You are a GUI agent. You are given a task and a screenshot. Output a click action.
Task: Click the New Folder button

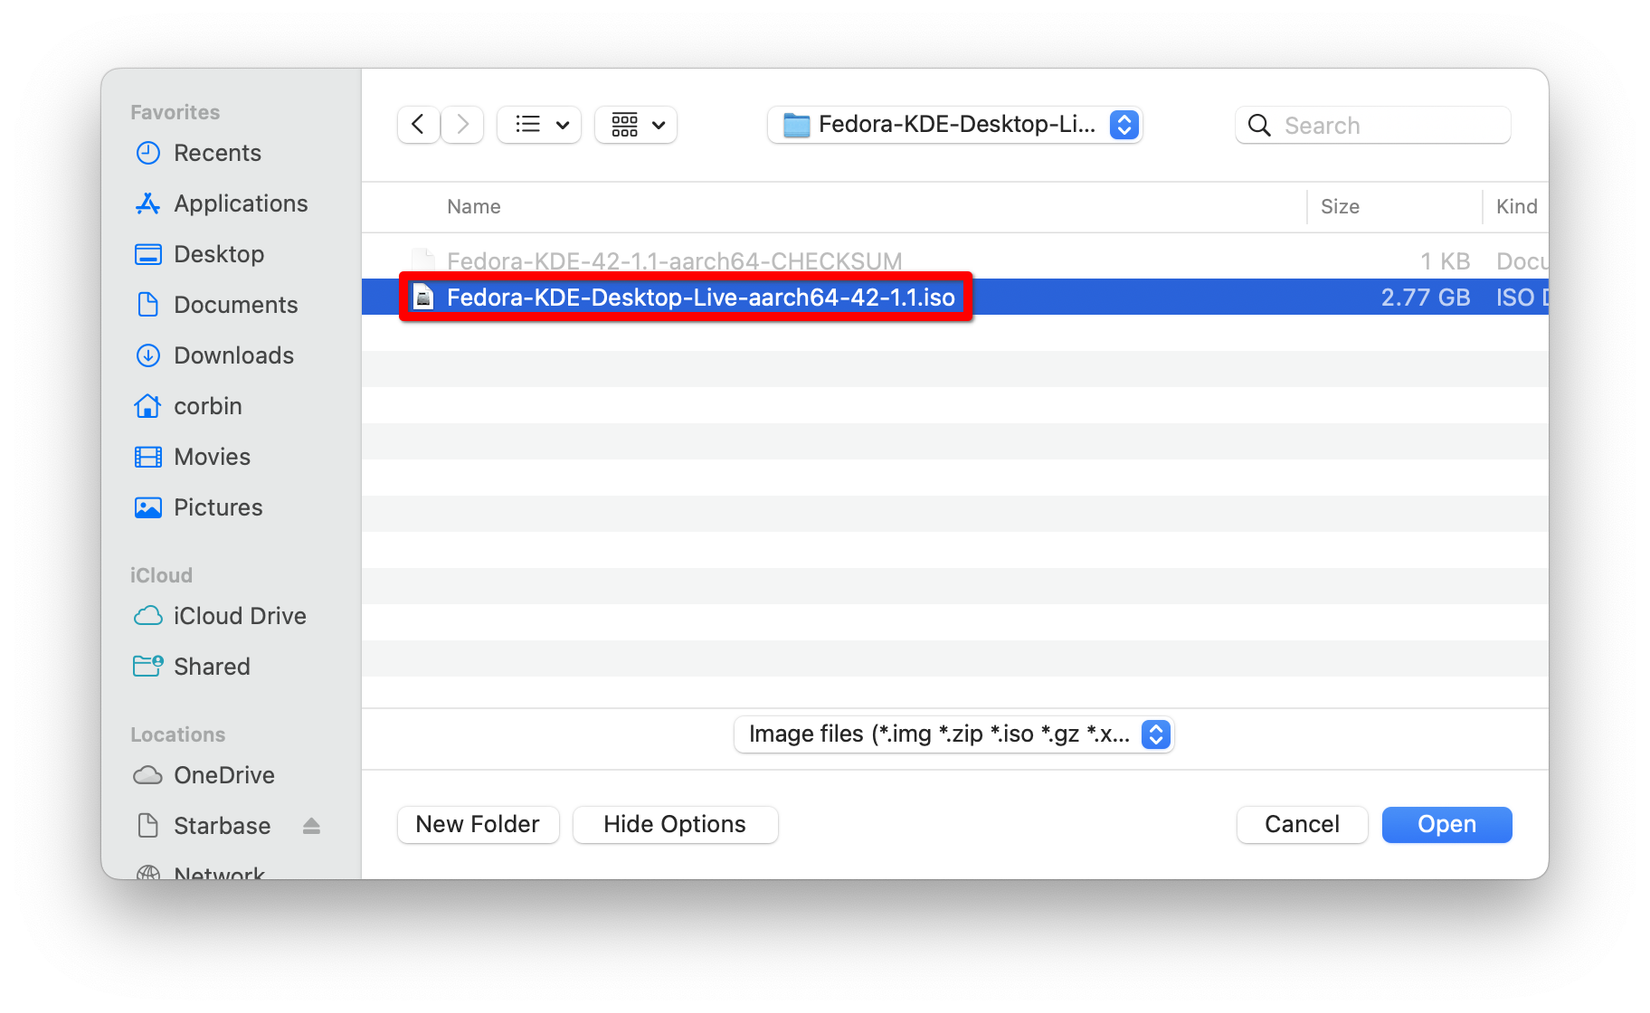point(478,825)
